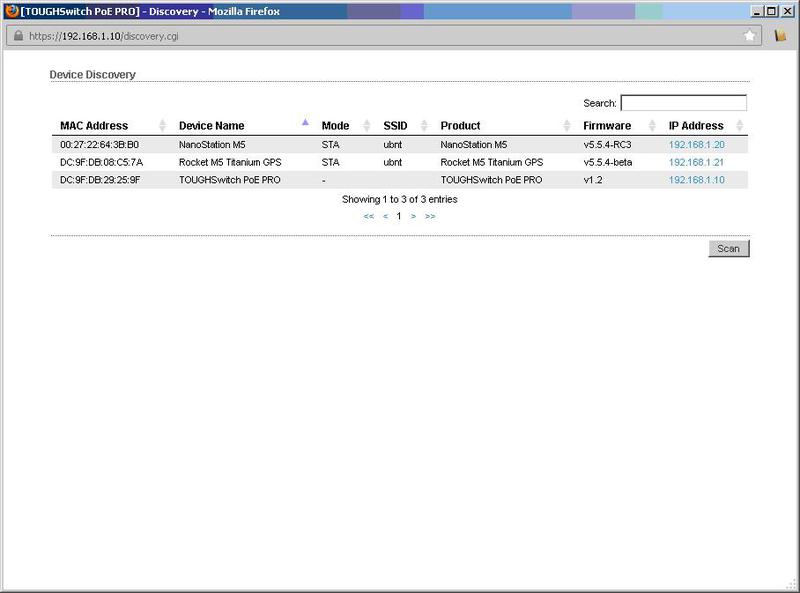The height and width of the screenshot is (593, 800).
Task: Sort by SSID column arrows
Action: tap(423, 125)
